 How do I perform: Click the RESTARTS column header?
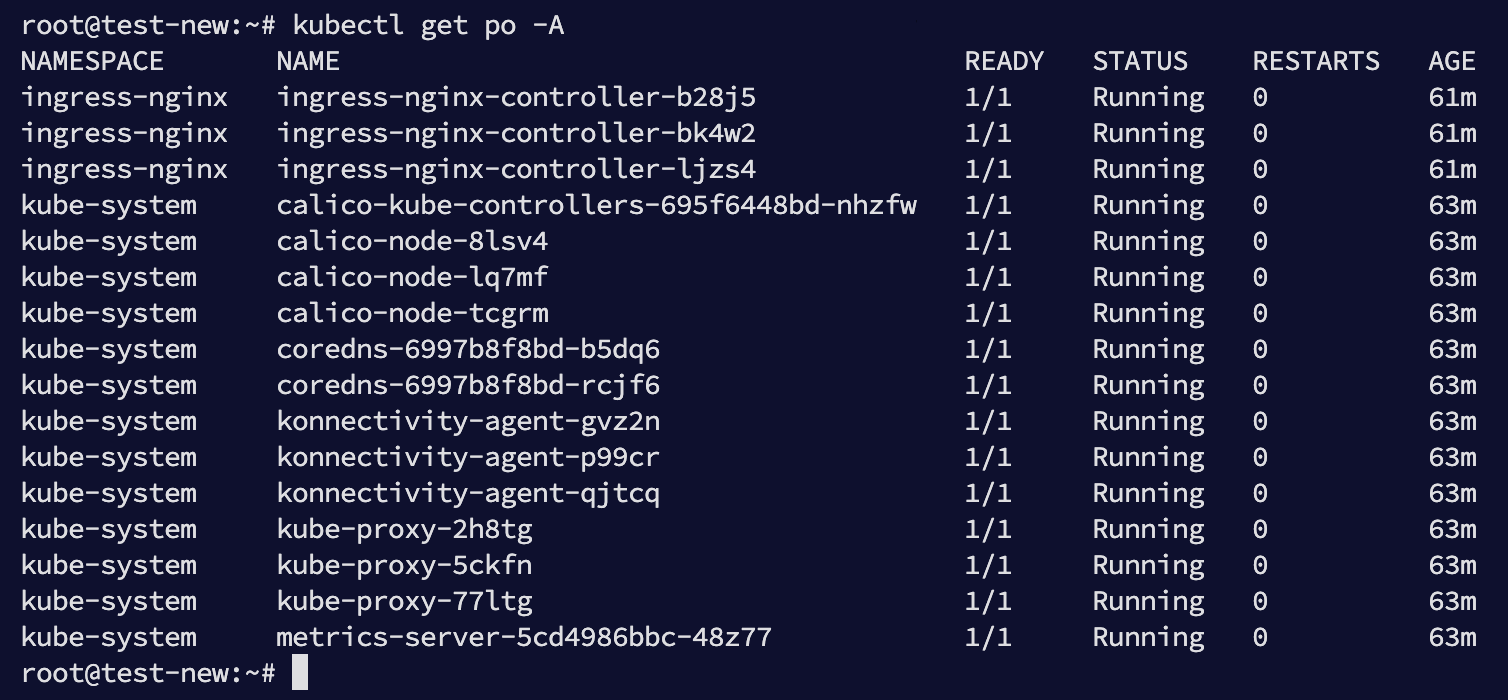pyautogui.click(x=1316, y=61)
